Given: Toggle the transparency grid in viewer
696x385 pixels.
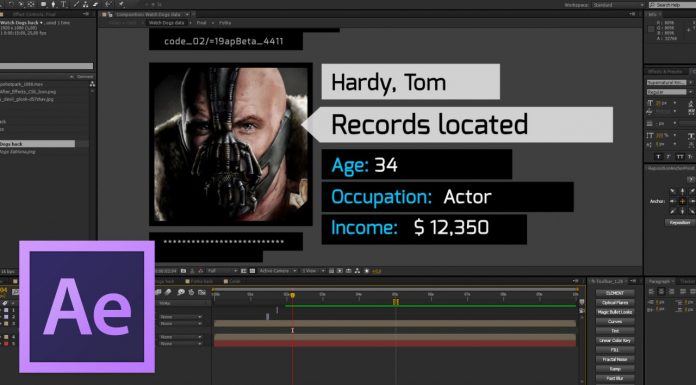Looking at the screenshot, I should [252, 271].
